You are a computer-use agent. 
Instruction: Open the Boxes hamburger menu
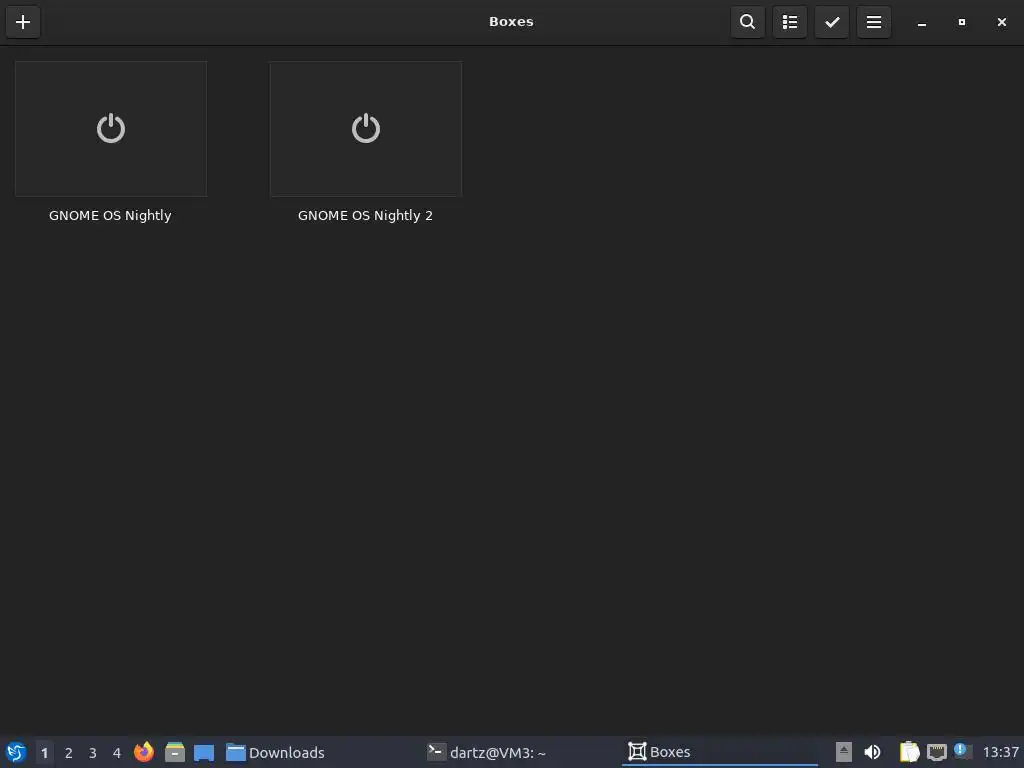click(x=874, y=22)
